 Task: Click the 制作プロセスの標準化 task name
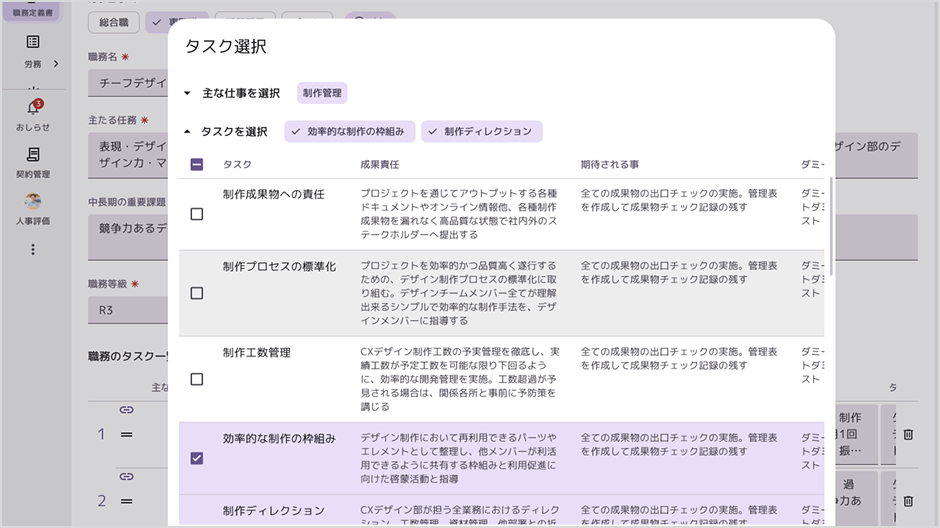[279, 267]
